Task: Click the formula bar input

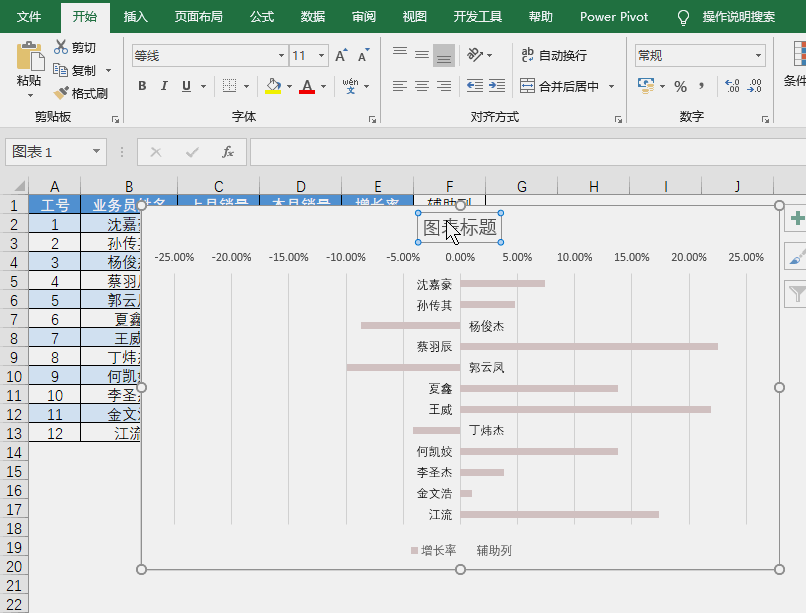Action: click(x=528, y=152)
